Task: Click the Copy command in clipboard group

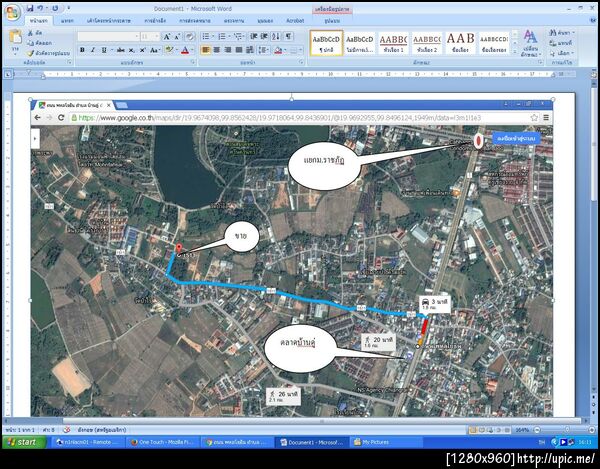Action: [x=40, y=43]
